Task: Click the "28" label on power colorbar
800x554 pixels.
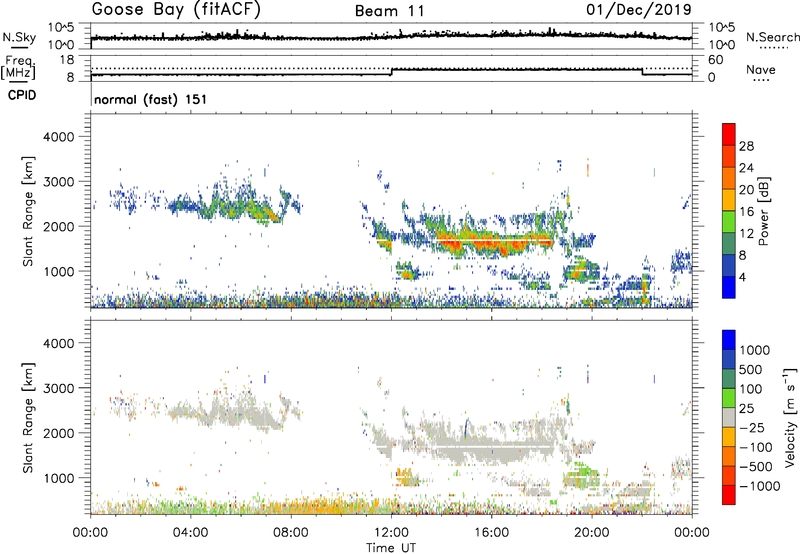Action: pos(746,146)
